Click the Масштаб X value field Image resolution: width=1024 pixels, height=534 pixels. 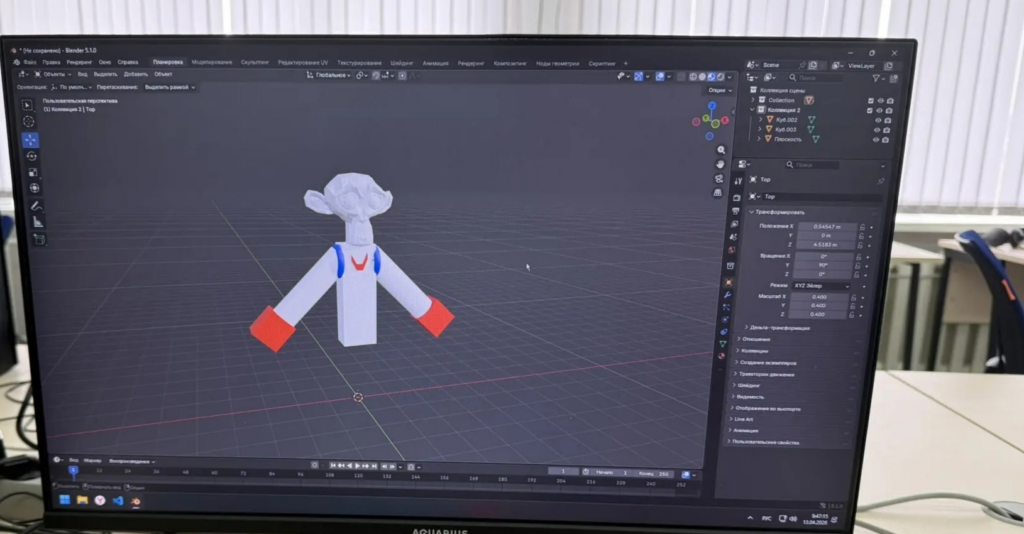(820, 297)
